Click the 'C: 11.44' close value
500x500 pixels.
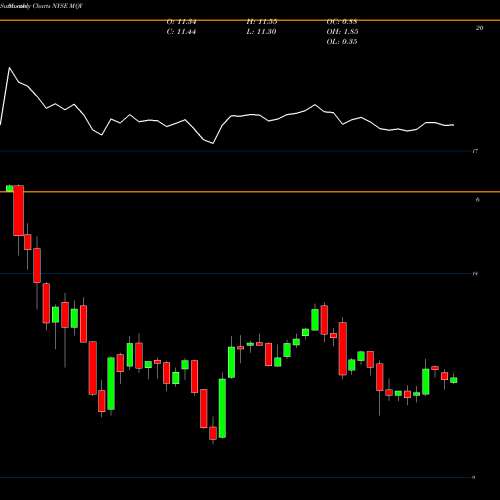[x=181, y=32]
